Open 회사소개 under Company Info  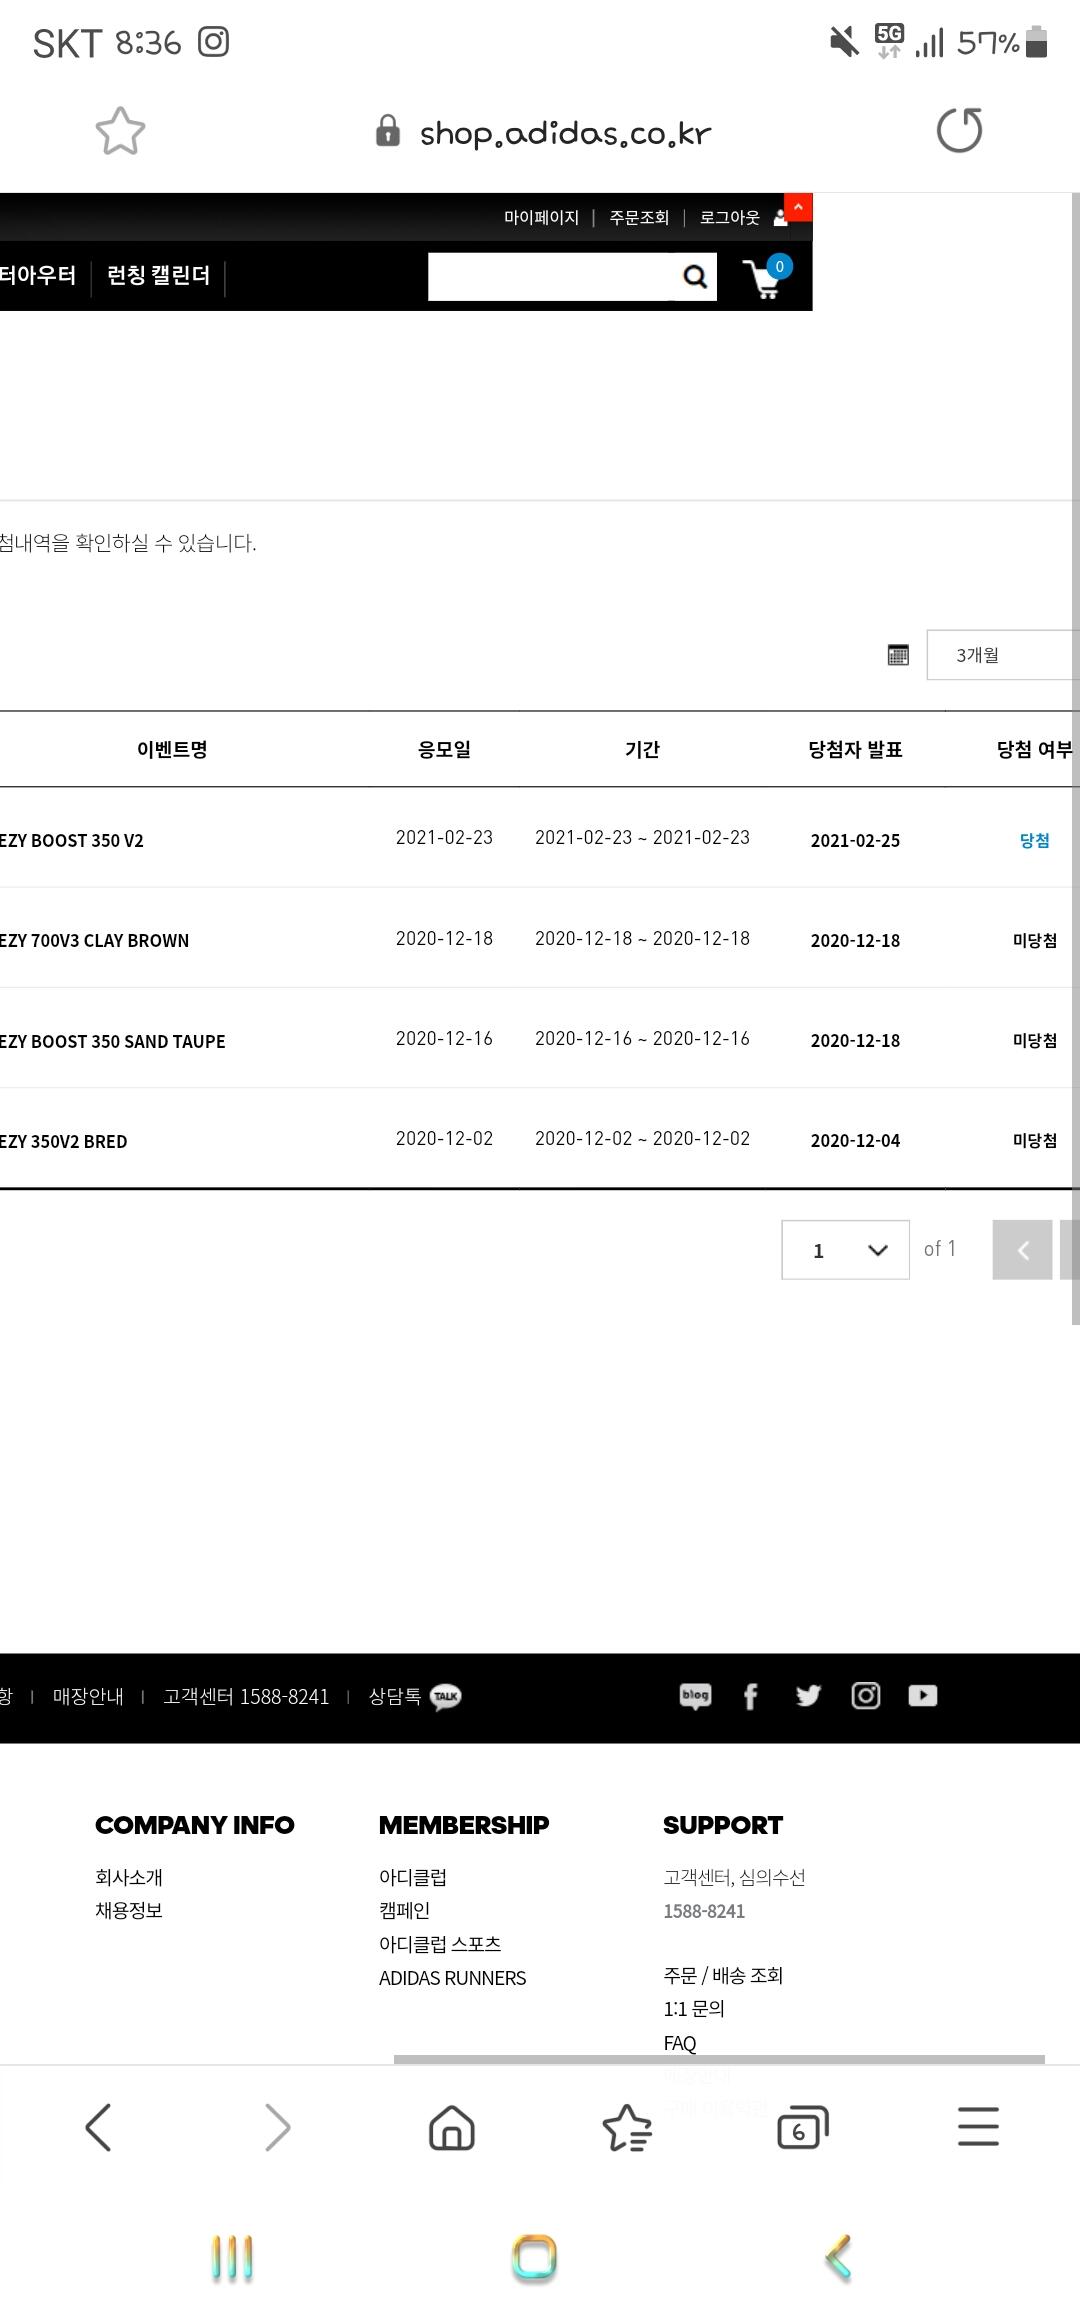(129, 1878)
